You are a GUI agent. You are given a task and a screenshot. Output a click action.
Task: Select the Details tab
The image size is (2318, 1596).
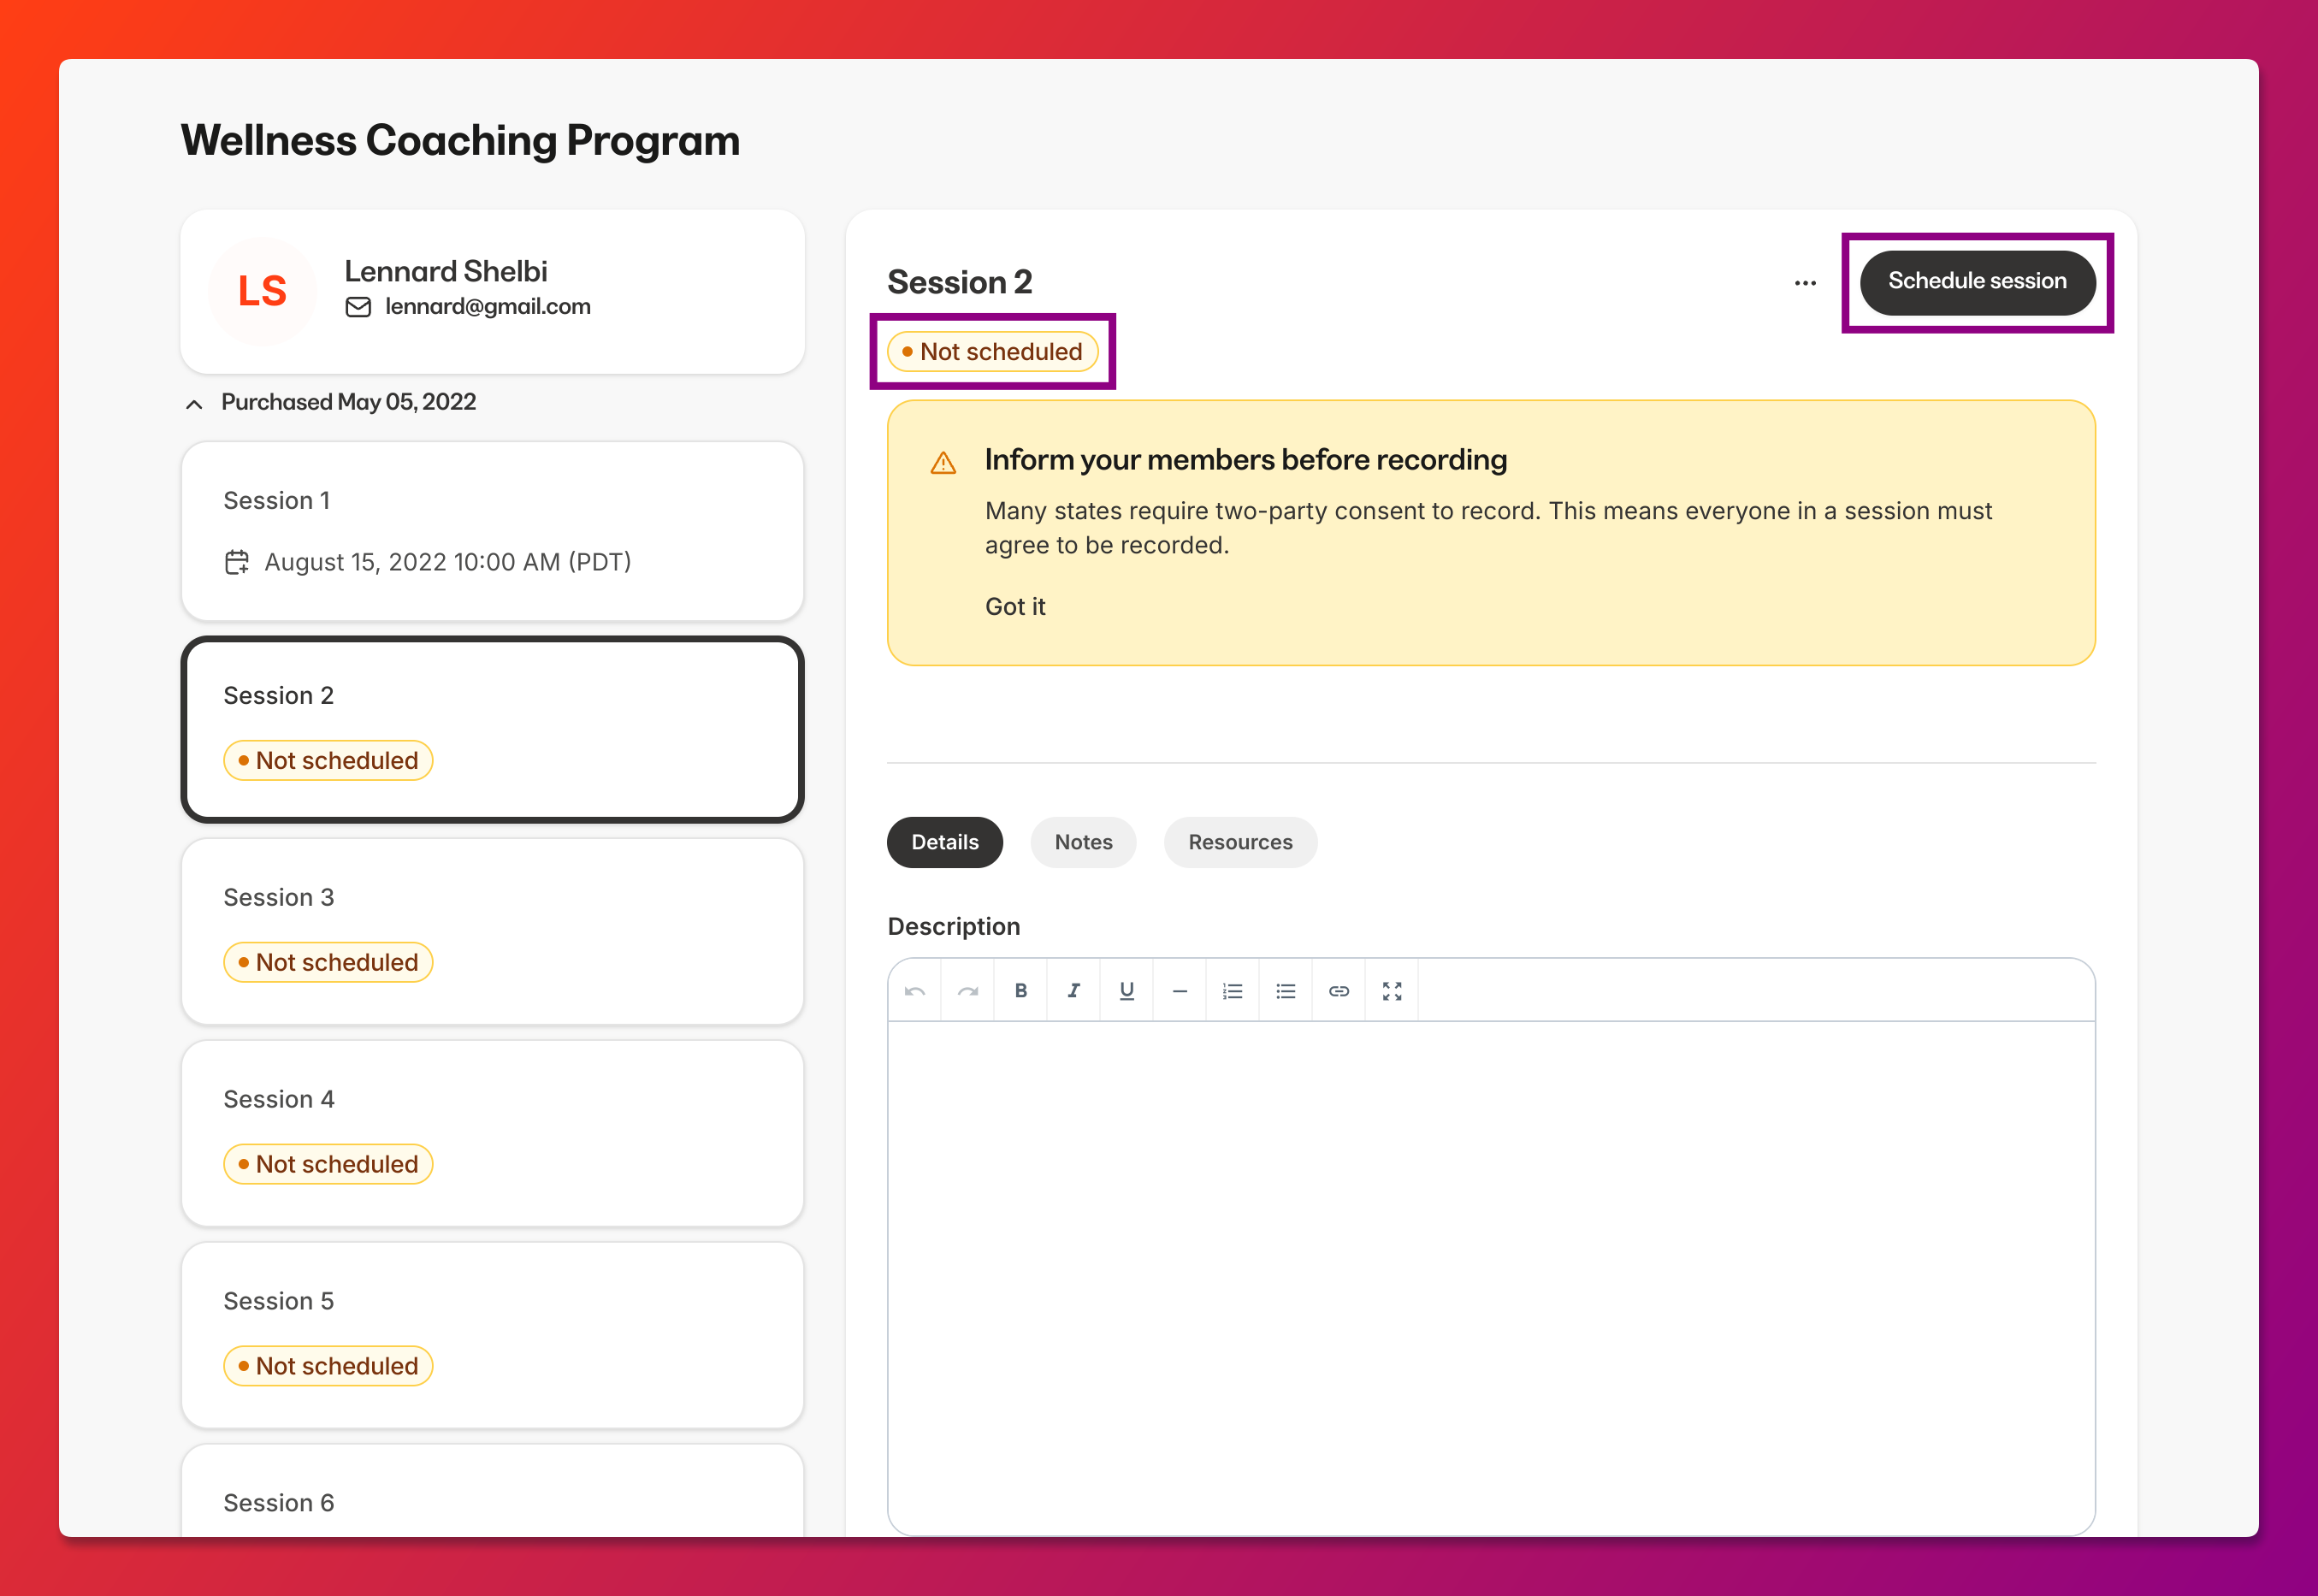tap(944, 842)
